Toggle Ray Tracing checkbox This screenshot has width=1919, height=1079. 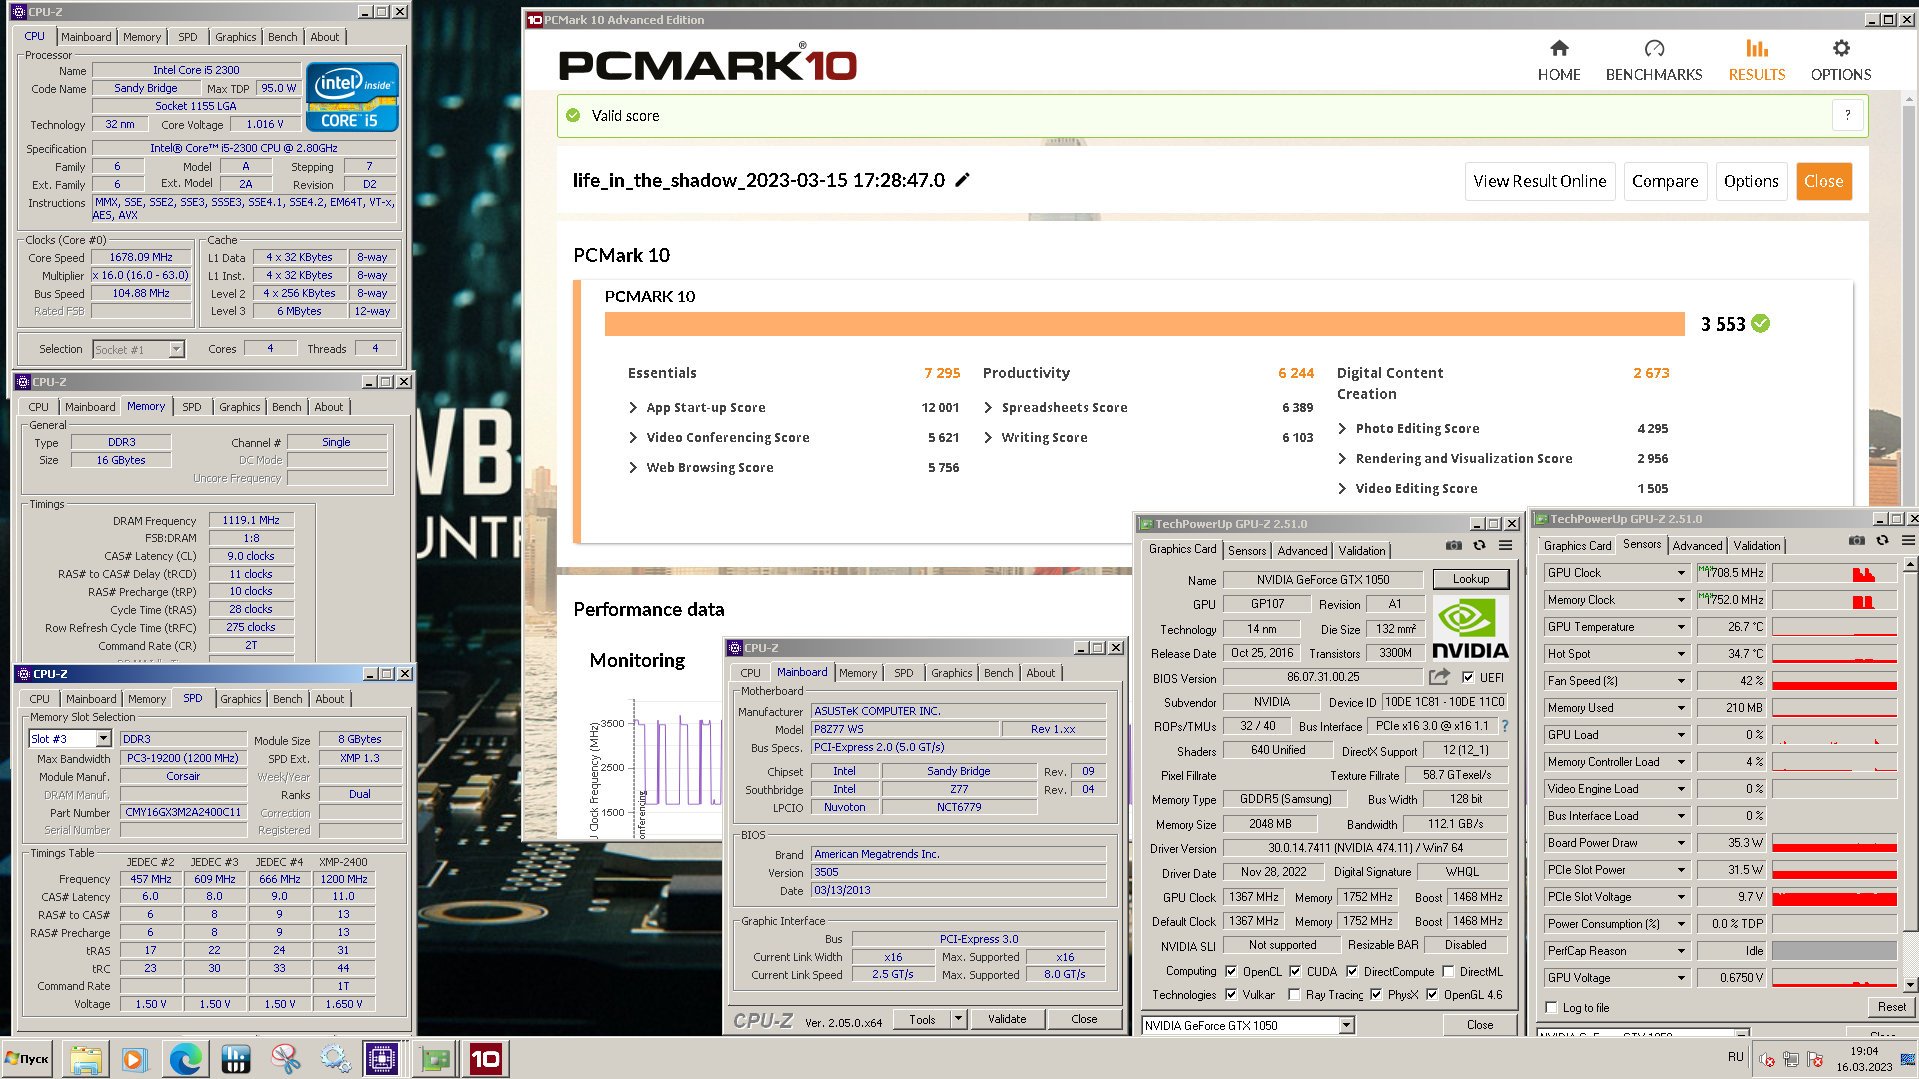(1295, 994)
